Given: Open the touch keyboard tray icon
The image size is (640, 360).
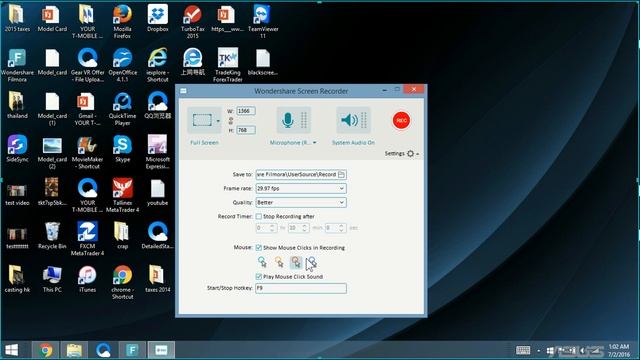Looking at the screenshot, I should 523,350.
